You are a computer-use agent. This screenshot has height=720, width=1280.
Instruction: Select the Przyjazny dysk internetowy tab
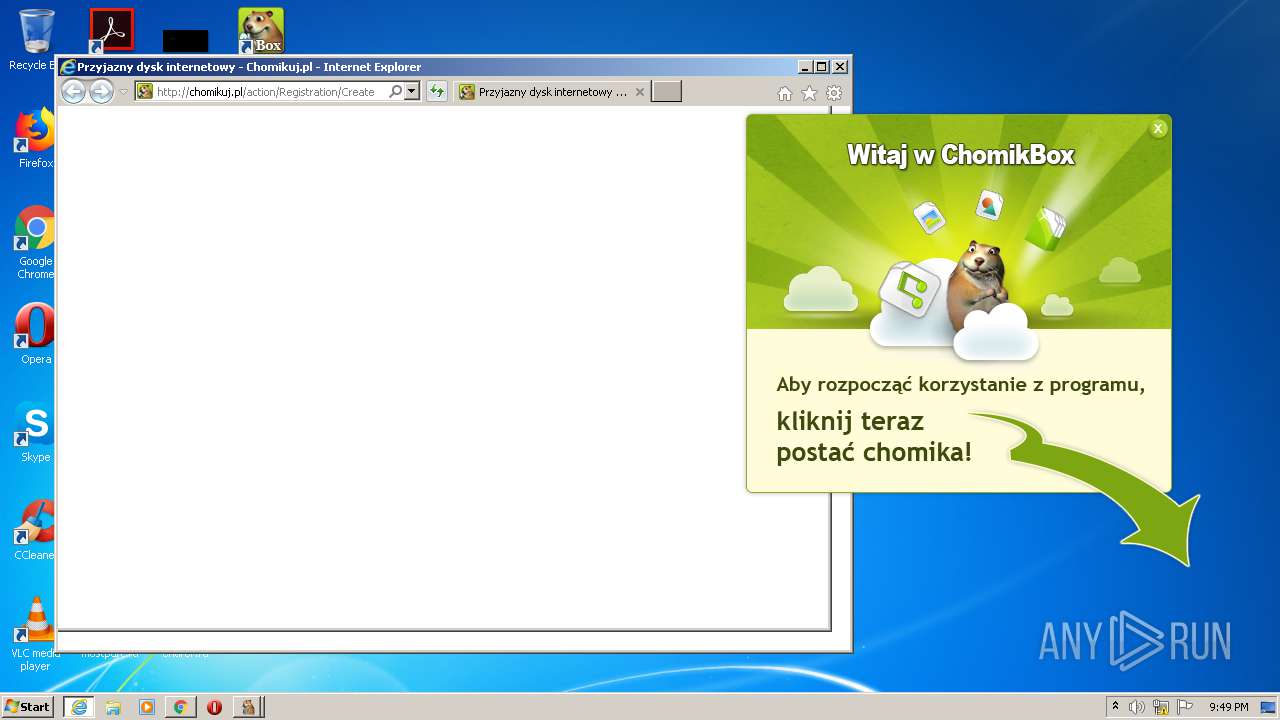point(552,92)
